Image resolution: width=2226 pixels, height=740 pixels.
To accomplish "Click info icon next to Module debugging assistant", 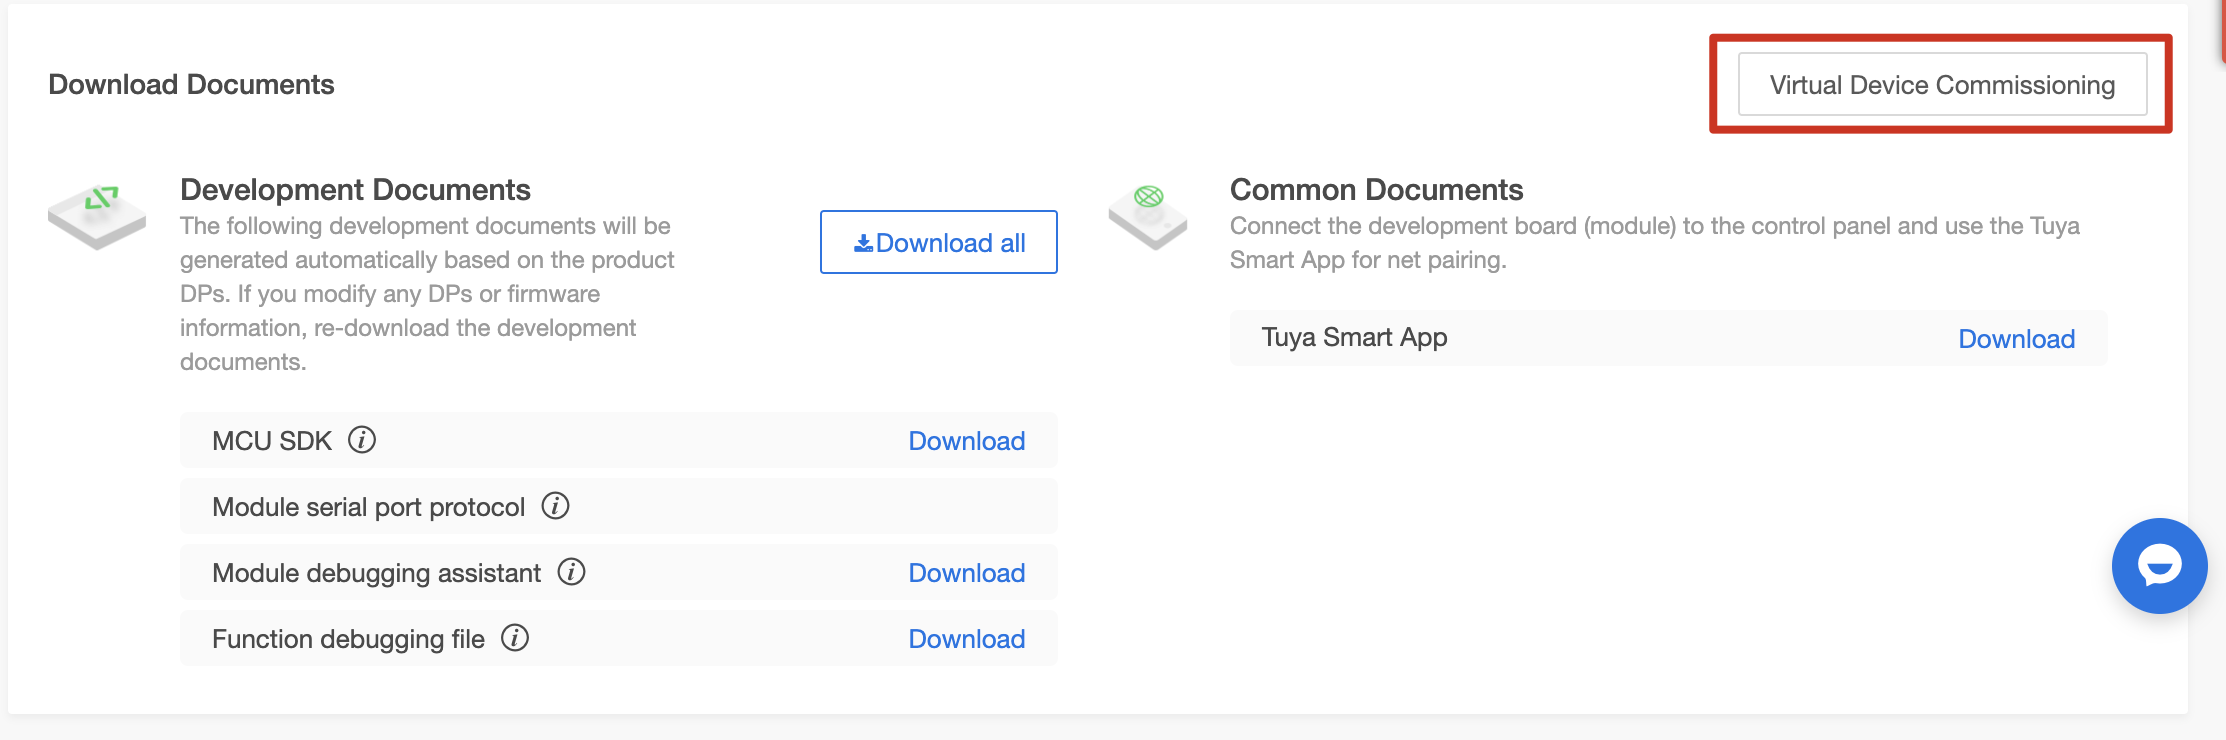I will click(x=571, y=572).
